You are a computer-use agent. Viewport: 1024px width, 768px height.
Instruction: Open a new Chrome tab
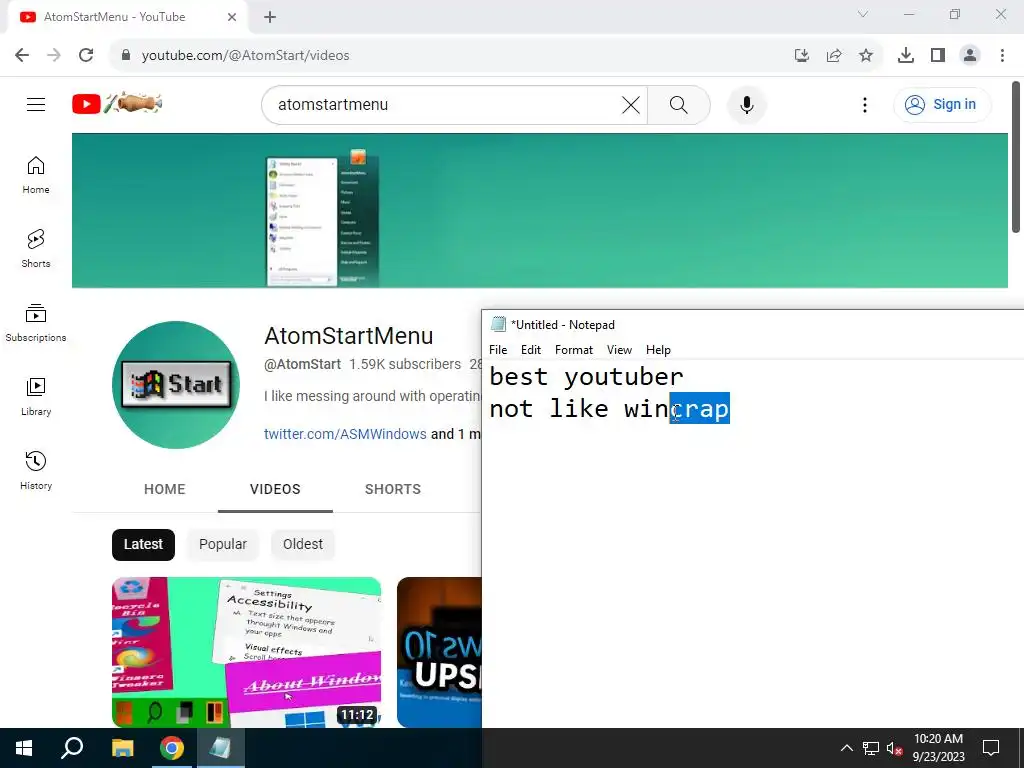click(x=270, y=17)
